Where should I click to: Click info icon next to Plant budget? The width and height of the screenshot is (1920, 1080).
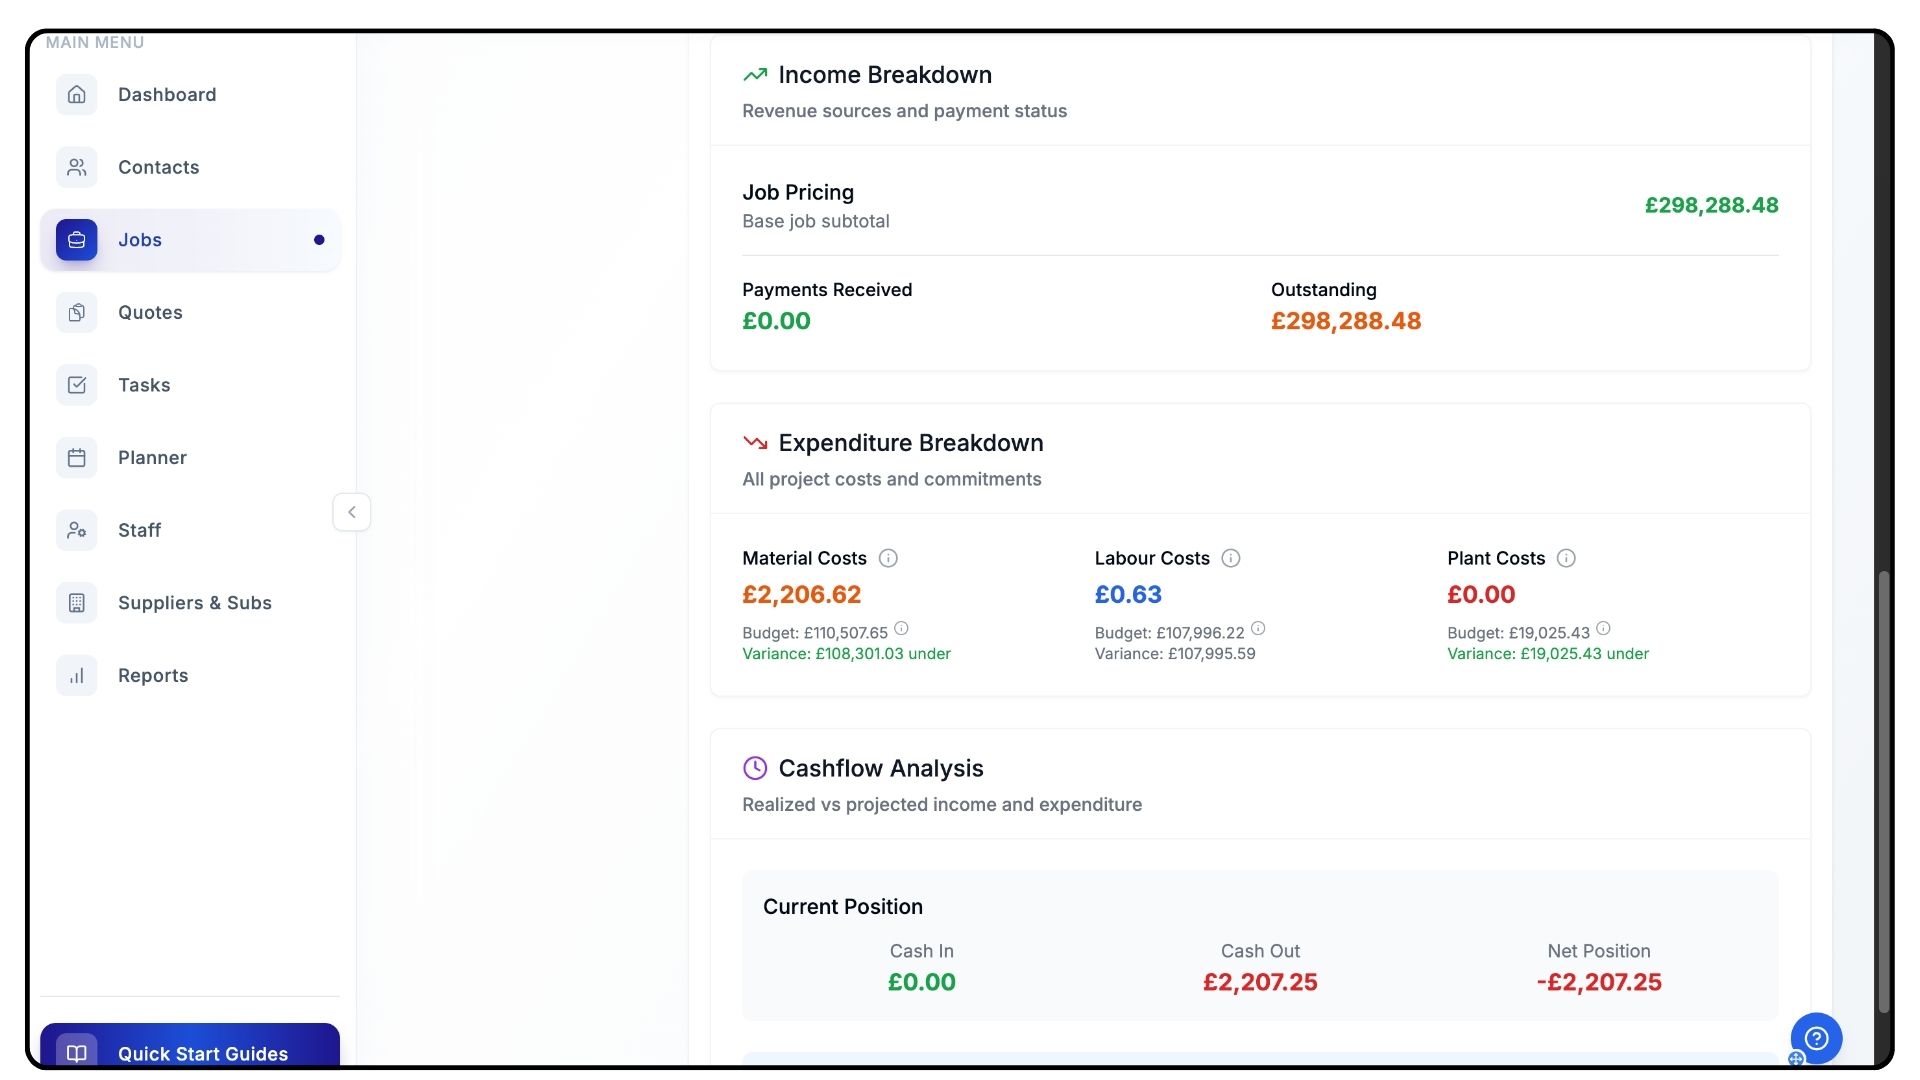pos(1603,629)
